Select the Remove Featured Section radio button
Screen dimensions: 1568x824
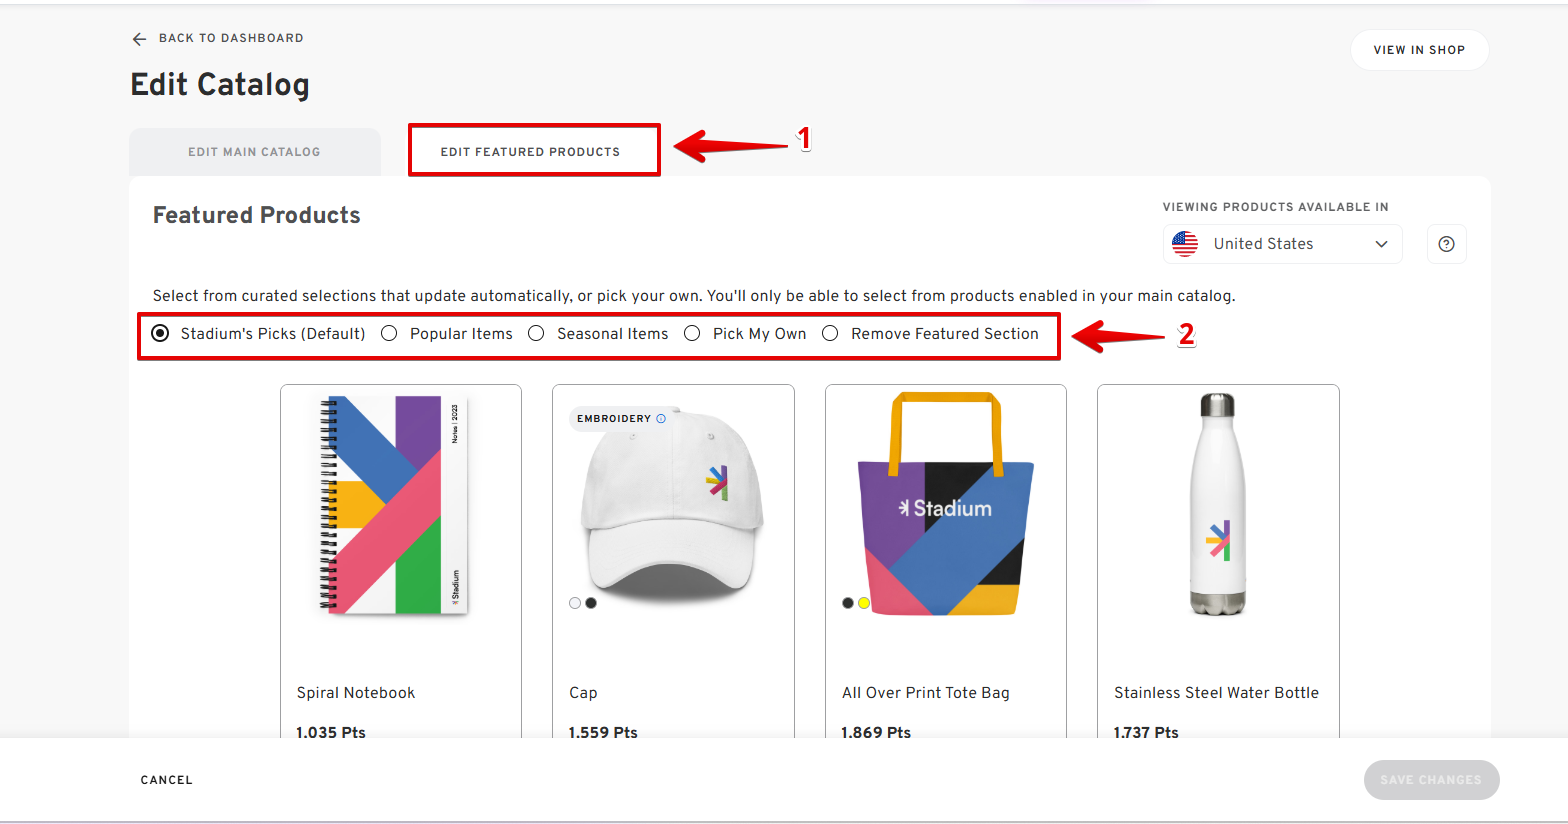coord(830,334)
